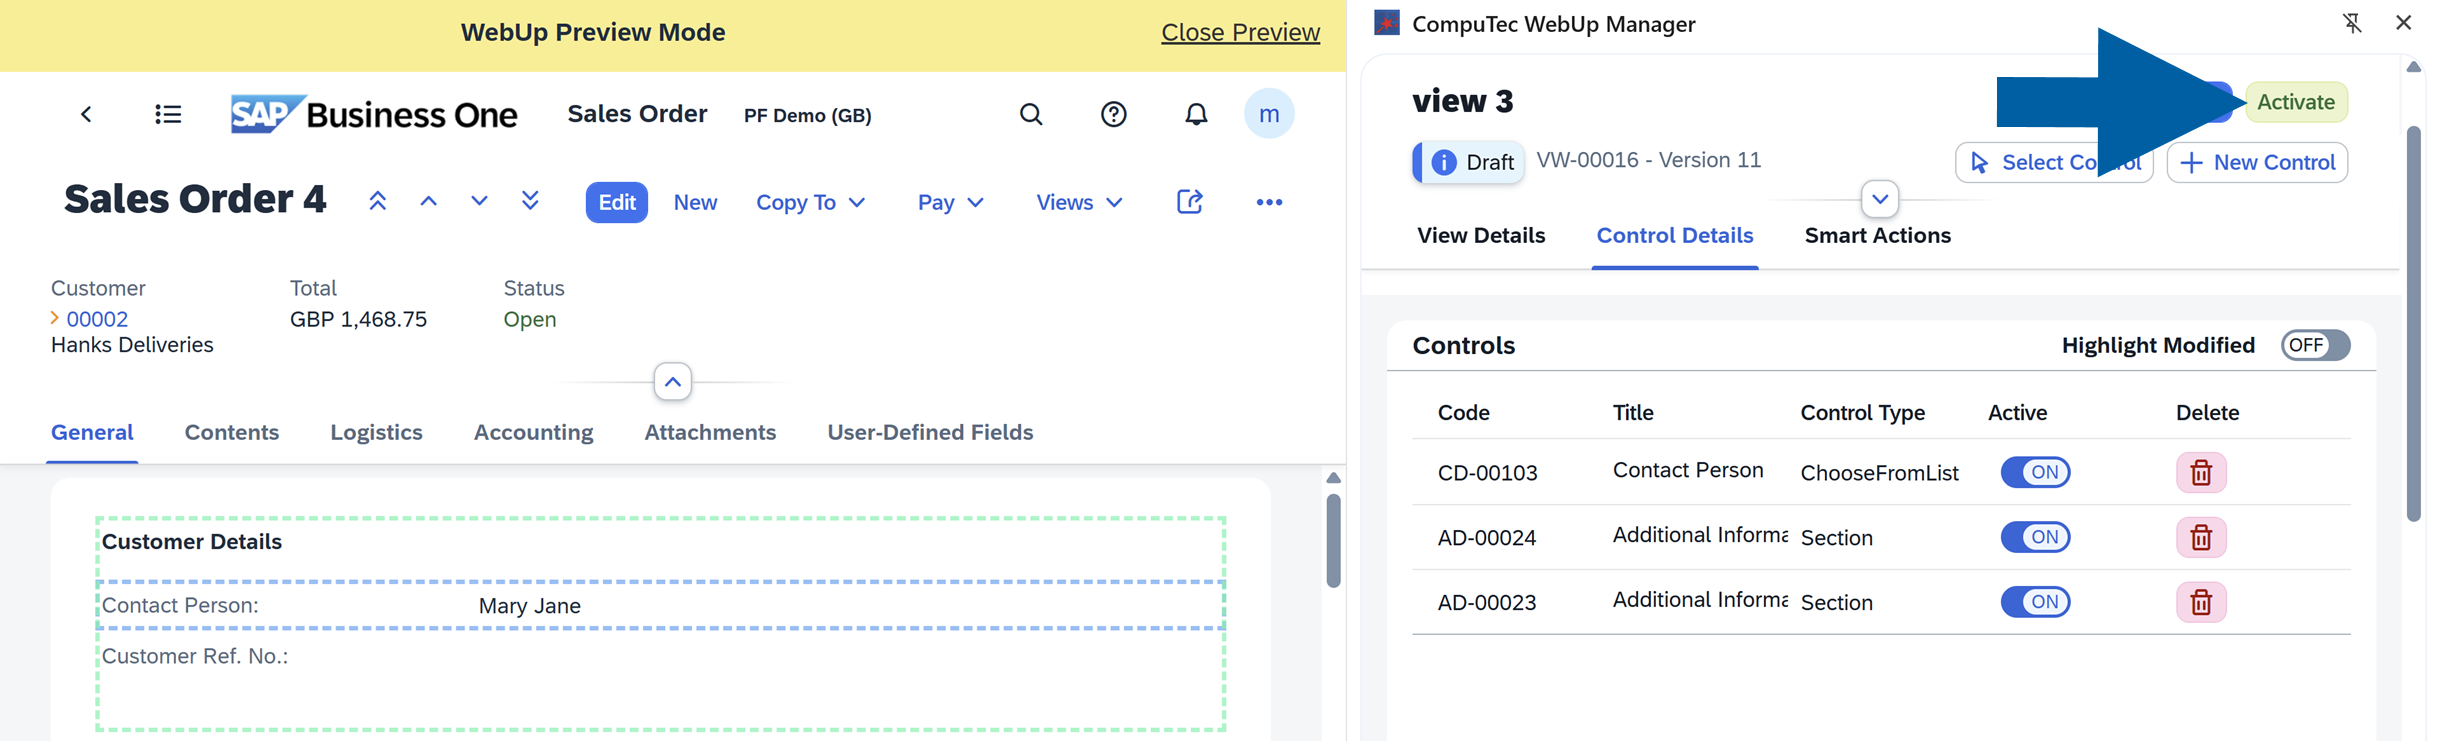Go to previous record up arrow
2440x741 pixels.
429,201
